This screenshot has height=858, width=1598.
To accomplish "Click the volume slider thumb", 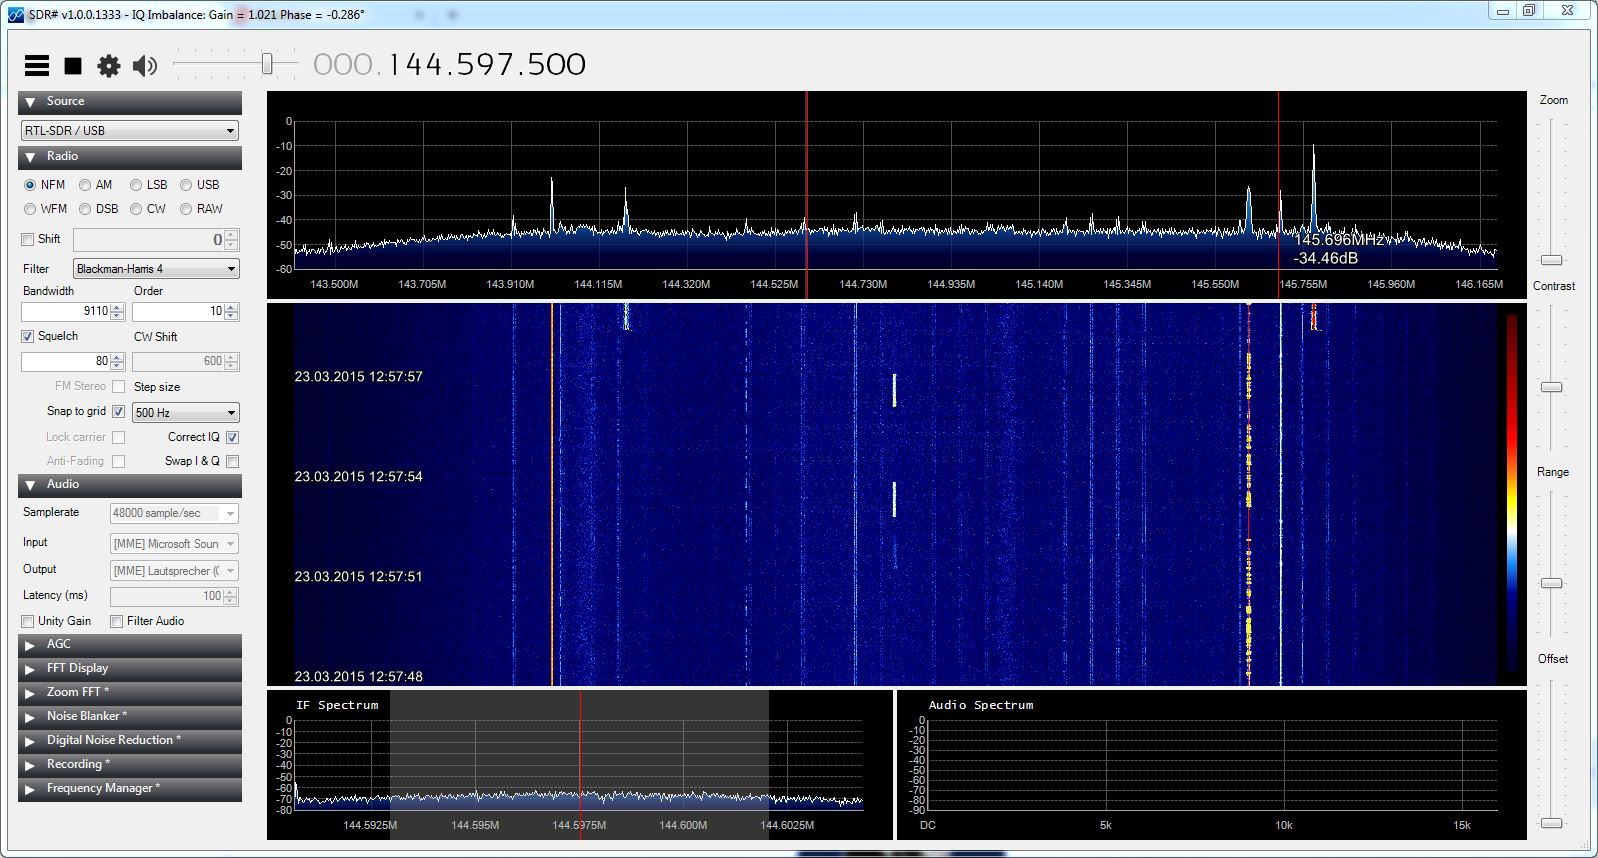I will pos(267,64).
